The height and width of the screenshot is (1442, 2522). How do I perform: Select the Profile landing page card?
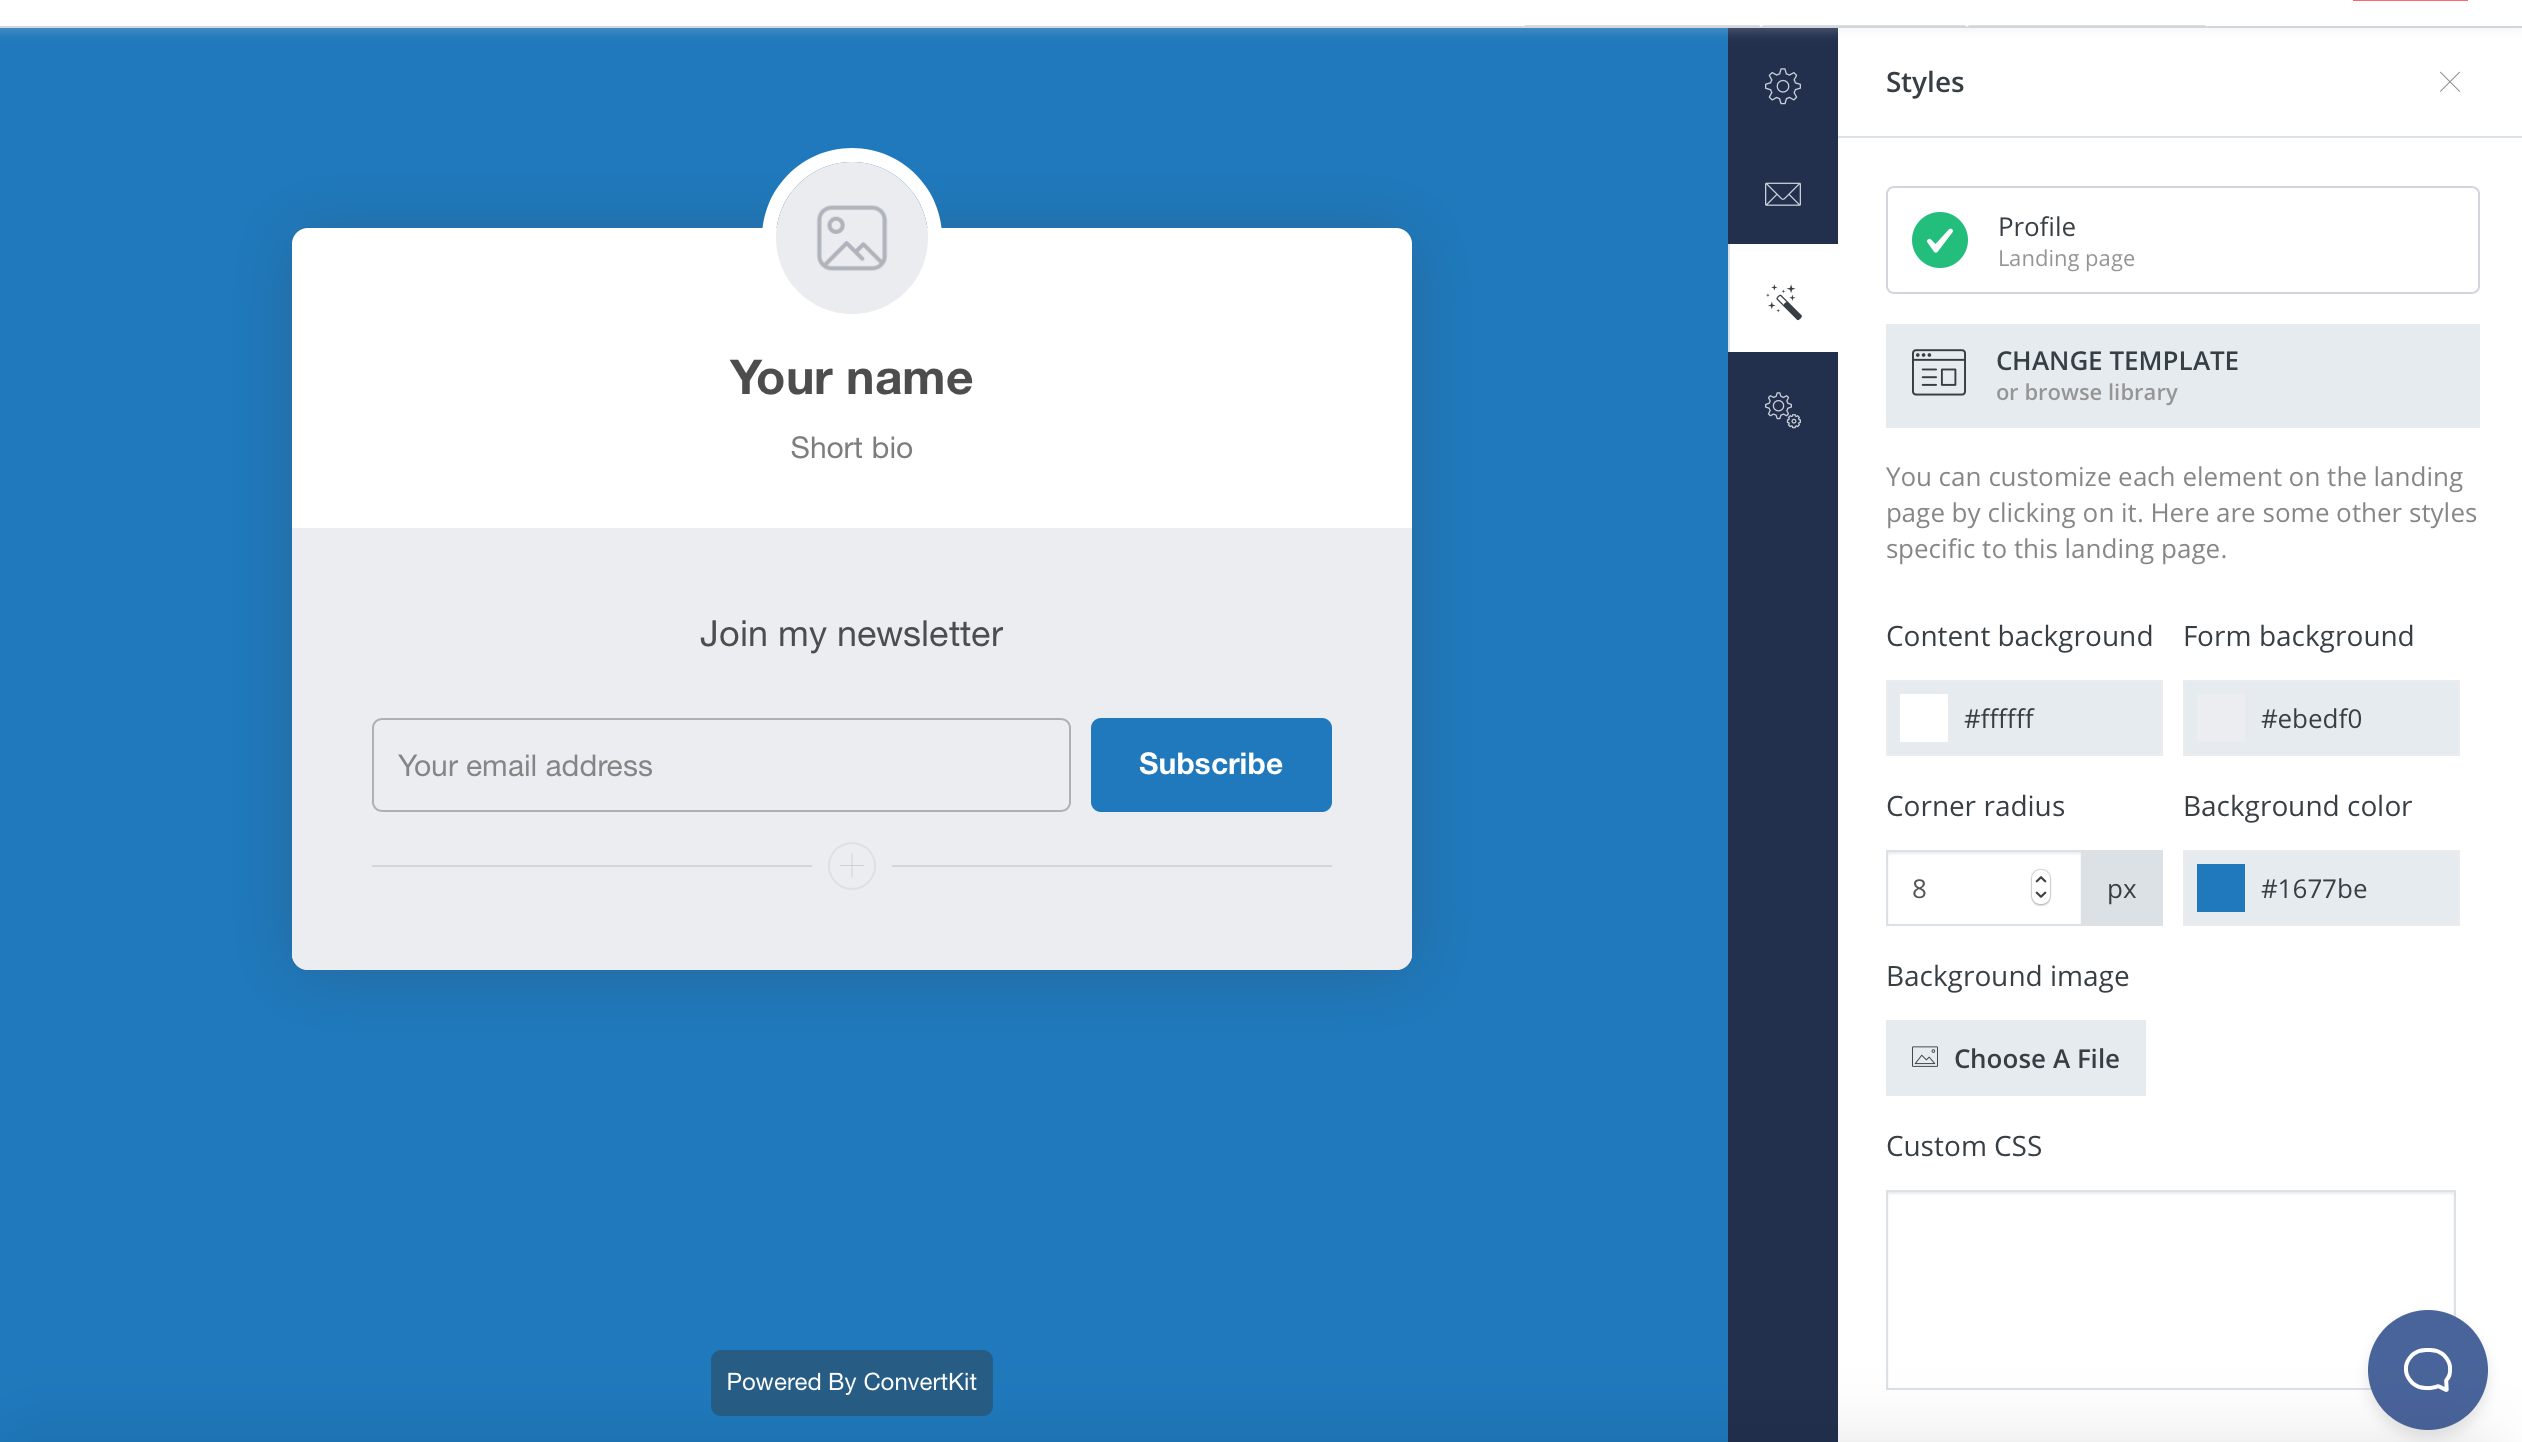[x=2182, y=240]
